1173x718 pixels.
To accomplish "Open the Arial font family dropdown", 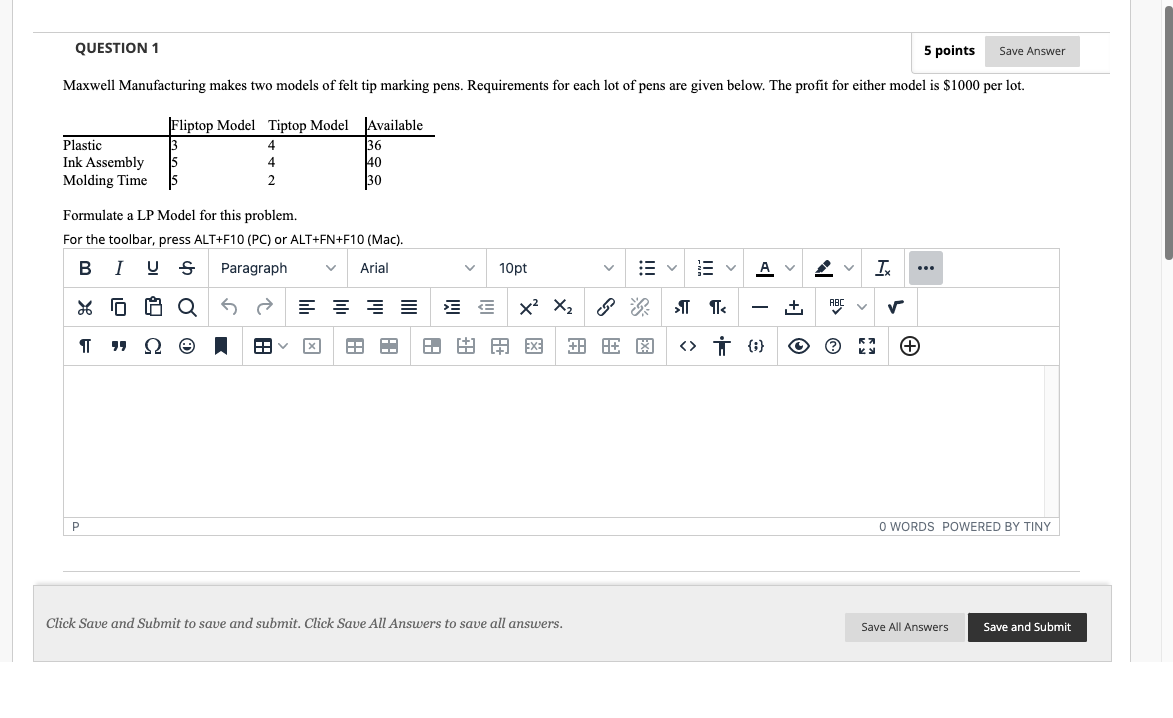I will click(x=417, y=268).
